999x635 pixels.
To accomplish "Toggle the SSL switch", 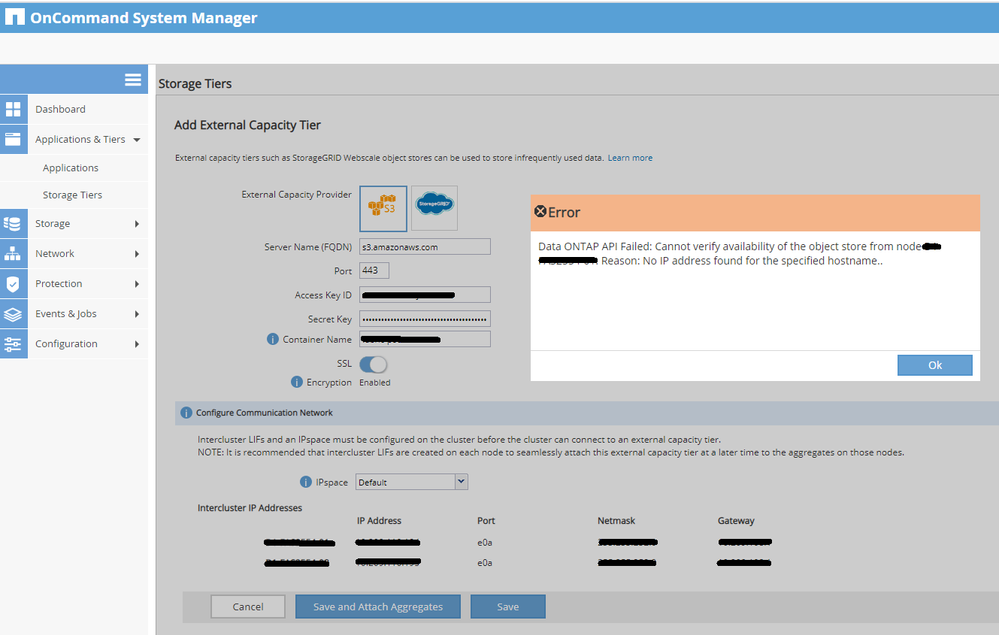I will 373,364.
